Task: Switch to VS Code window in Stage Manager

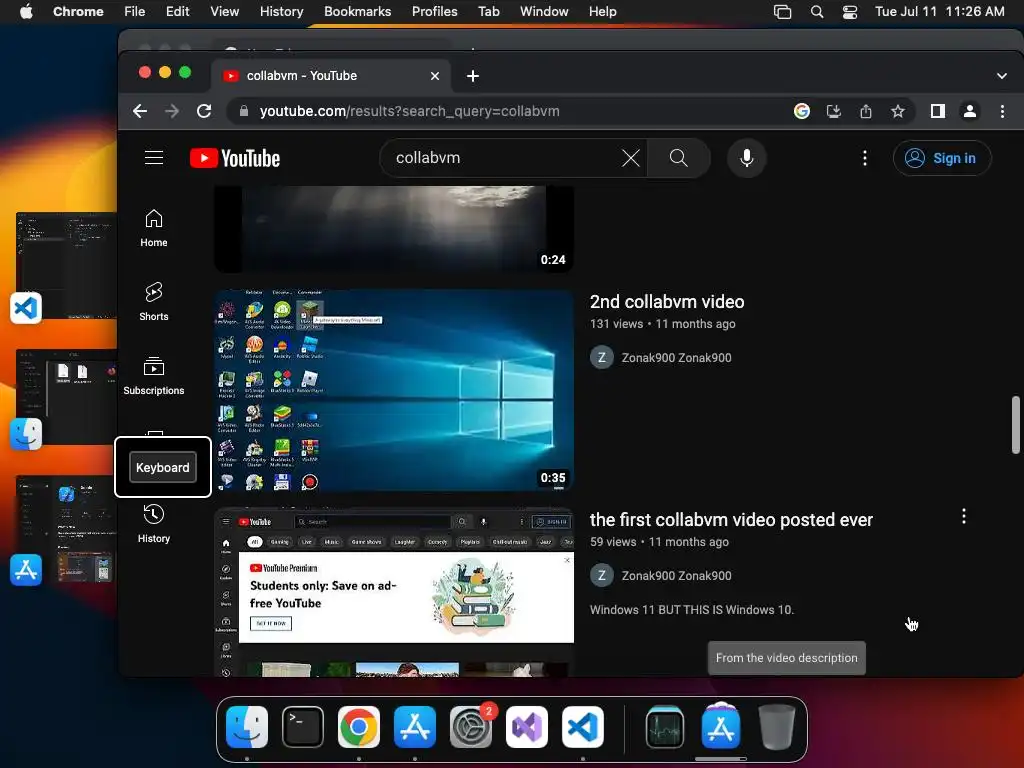Action: (x=65, y=266)
